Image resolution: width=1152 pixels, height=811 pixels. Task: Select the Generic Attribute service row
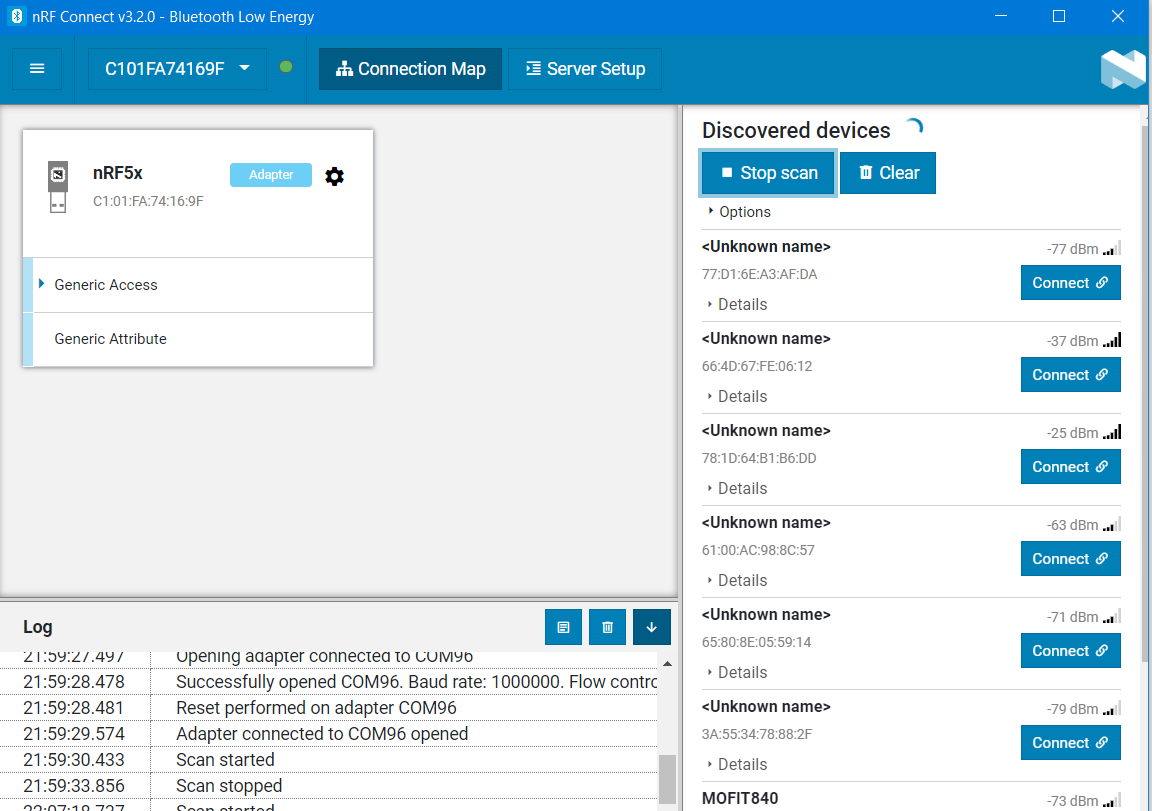click(110, 339)
